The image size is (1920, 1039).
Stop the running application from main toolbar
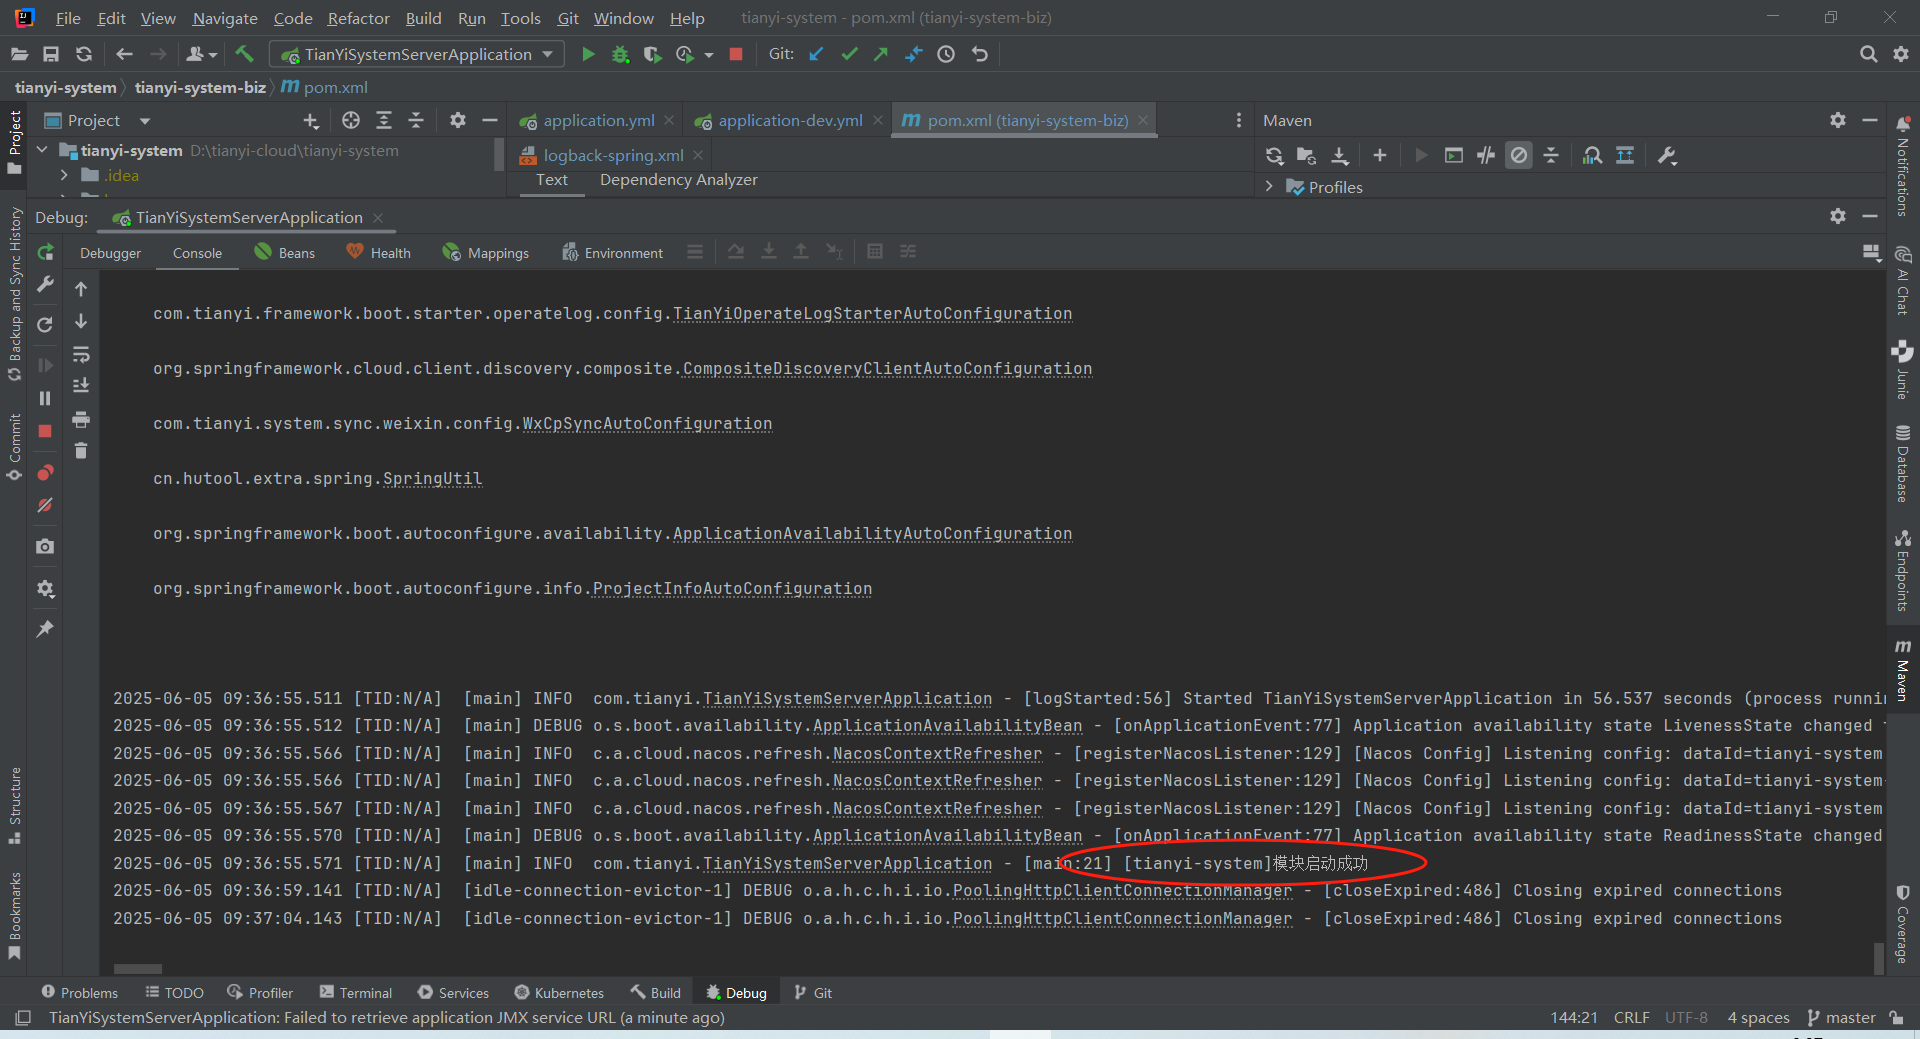pyautogui.click(x=736, y=54)
